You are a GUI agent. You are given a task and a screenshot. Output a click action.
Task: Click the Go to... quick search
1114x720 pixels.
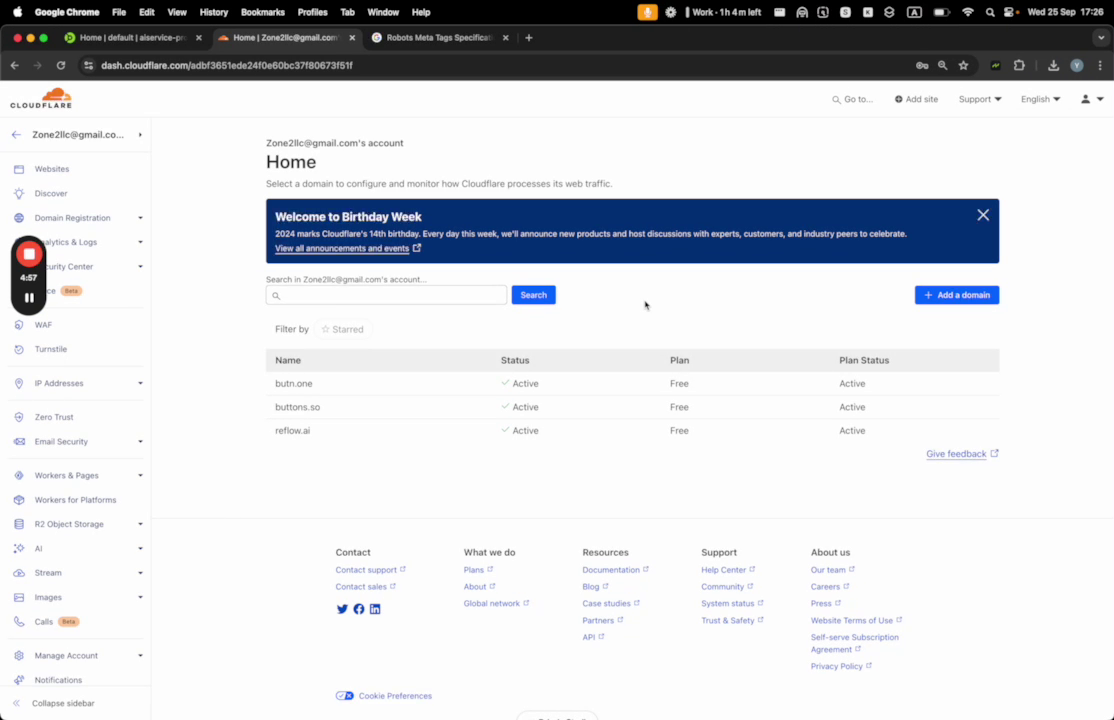(x=853, y=99)
